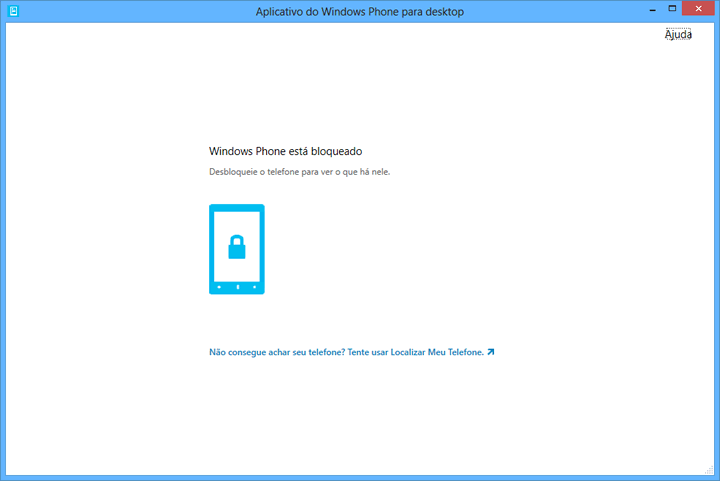
Task: Open the Localizar Meu Telefone link
Action: tap(351, 352)
